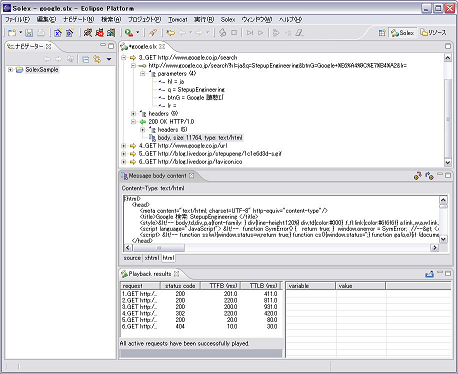Click the status code column header
458x374 pixels.
180,286
